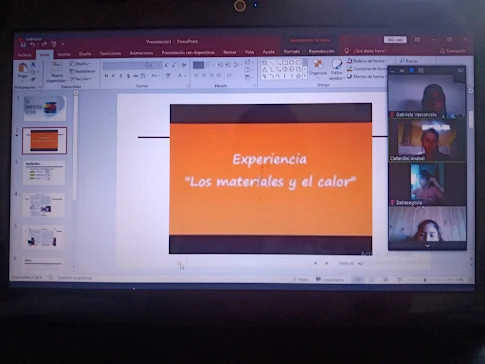Viewport: 485px width, 364px height.
Task: Click the Save icon in quick access toolbar
Action: [23, 44]
